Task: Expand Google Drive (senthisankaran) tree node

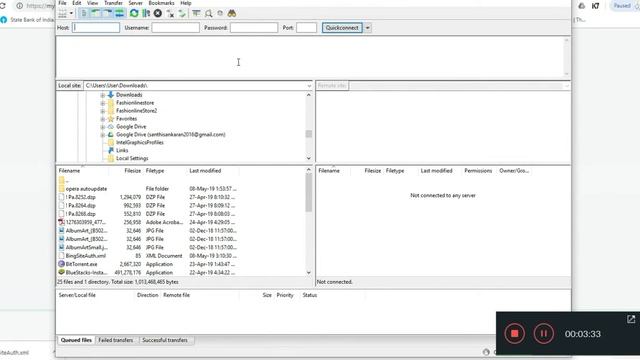Action: (x=103, y=135)
